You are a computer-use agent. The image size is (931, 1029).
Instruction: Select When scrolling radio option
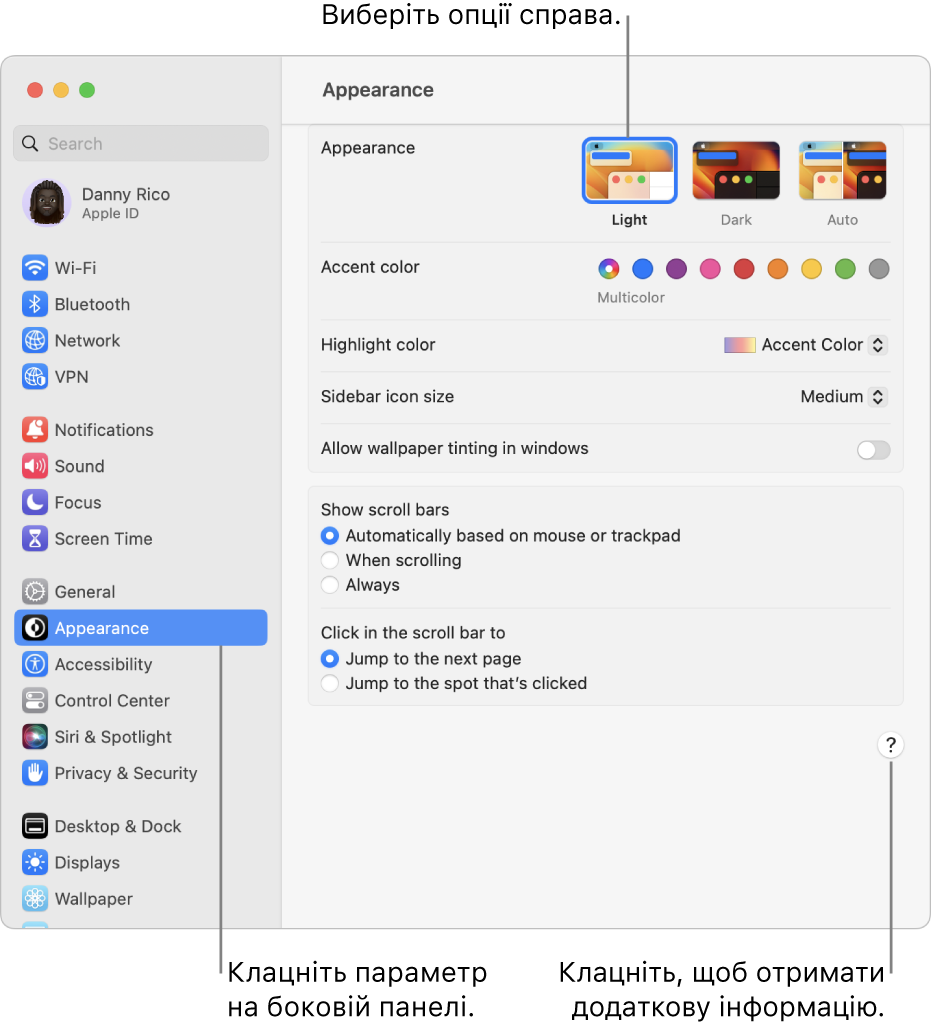coord(330,560)
